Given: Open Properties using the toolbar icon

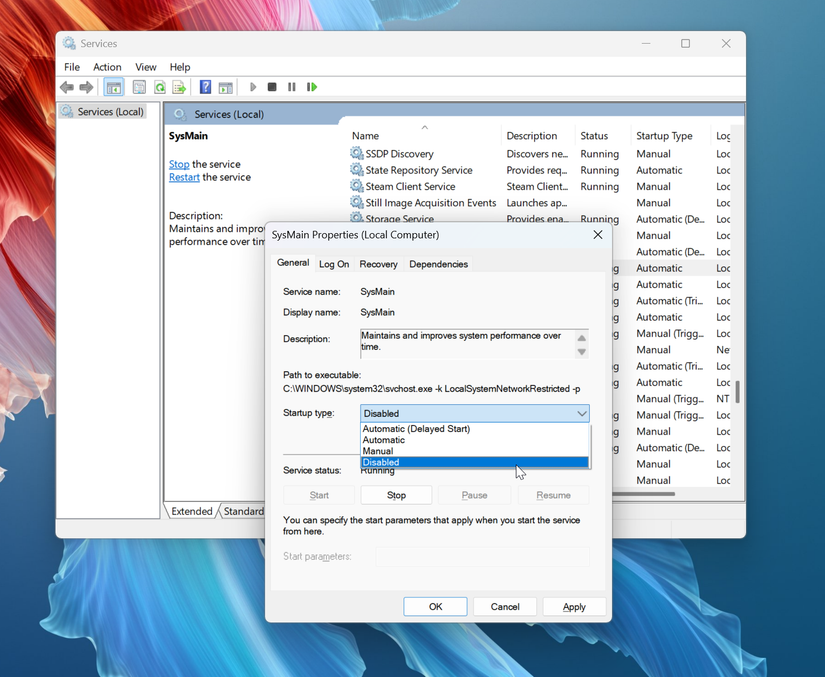Looking at the screenshot, I should (x=137, y=87).
